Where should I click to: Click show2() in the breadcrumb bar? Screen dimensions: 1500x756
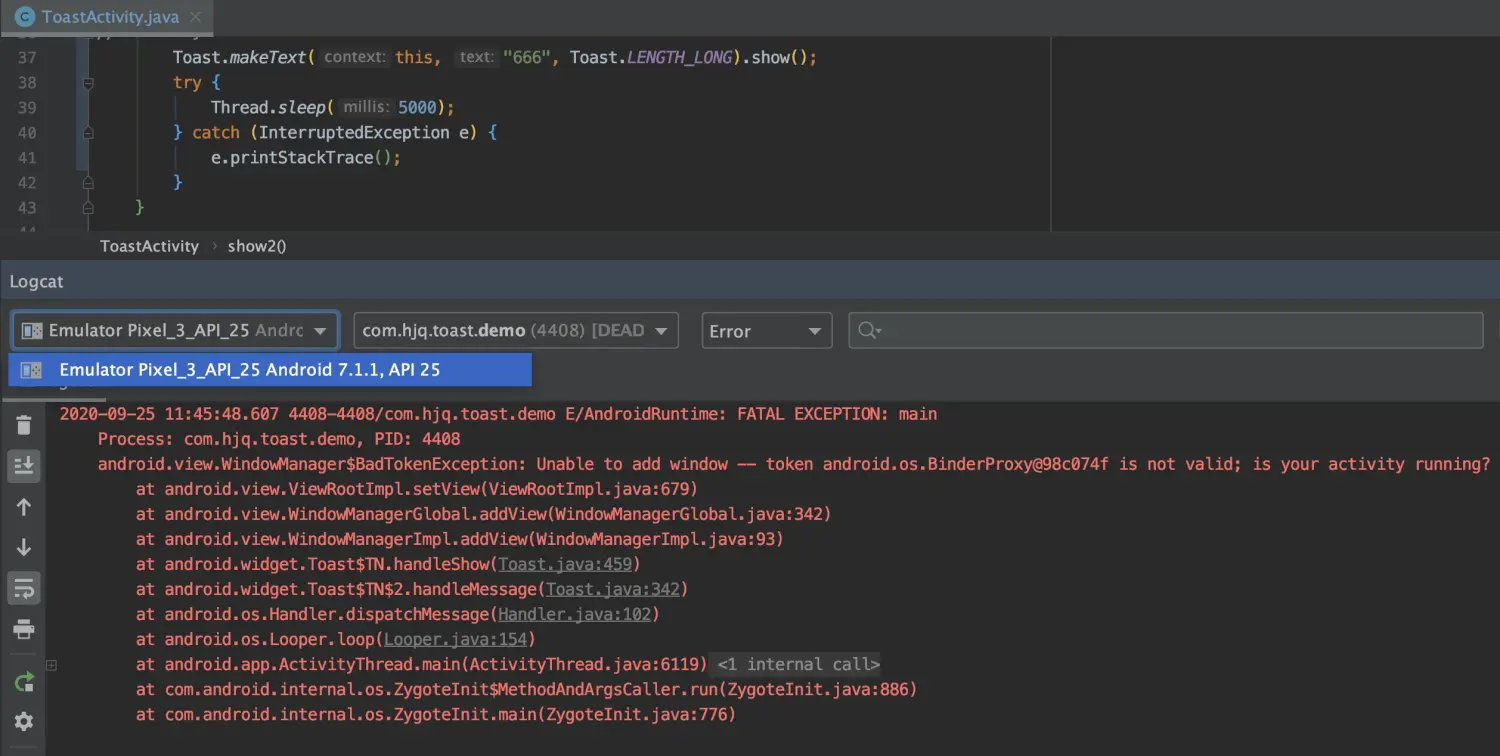click(x=257, y=246)
